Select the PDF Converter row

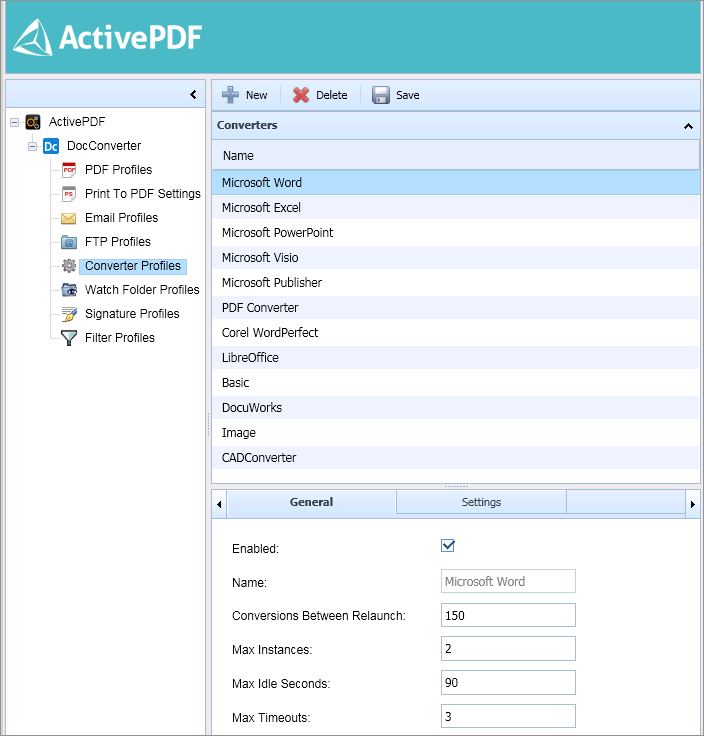[455, 307]
